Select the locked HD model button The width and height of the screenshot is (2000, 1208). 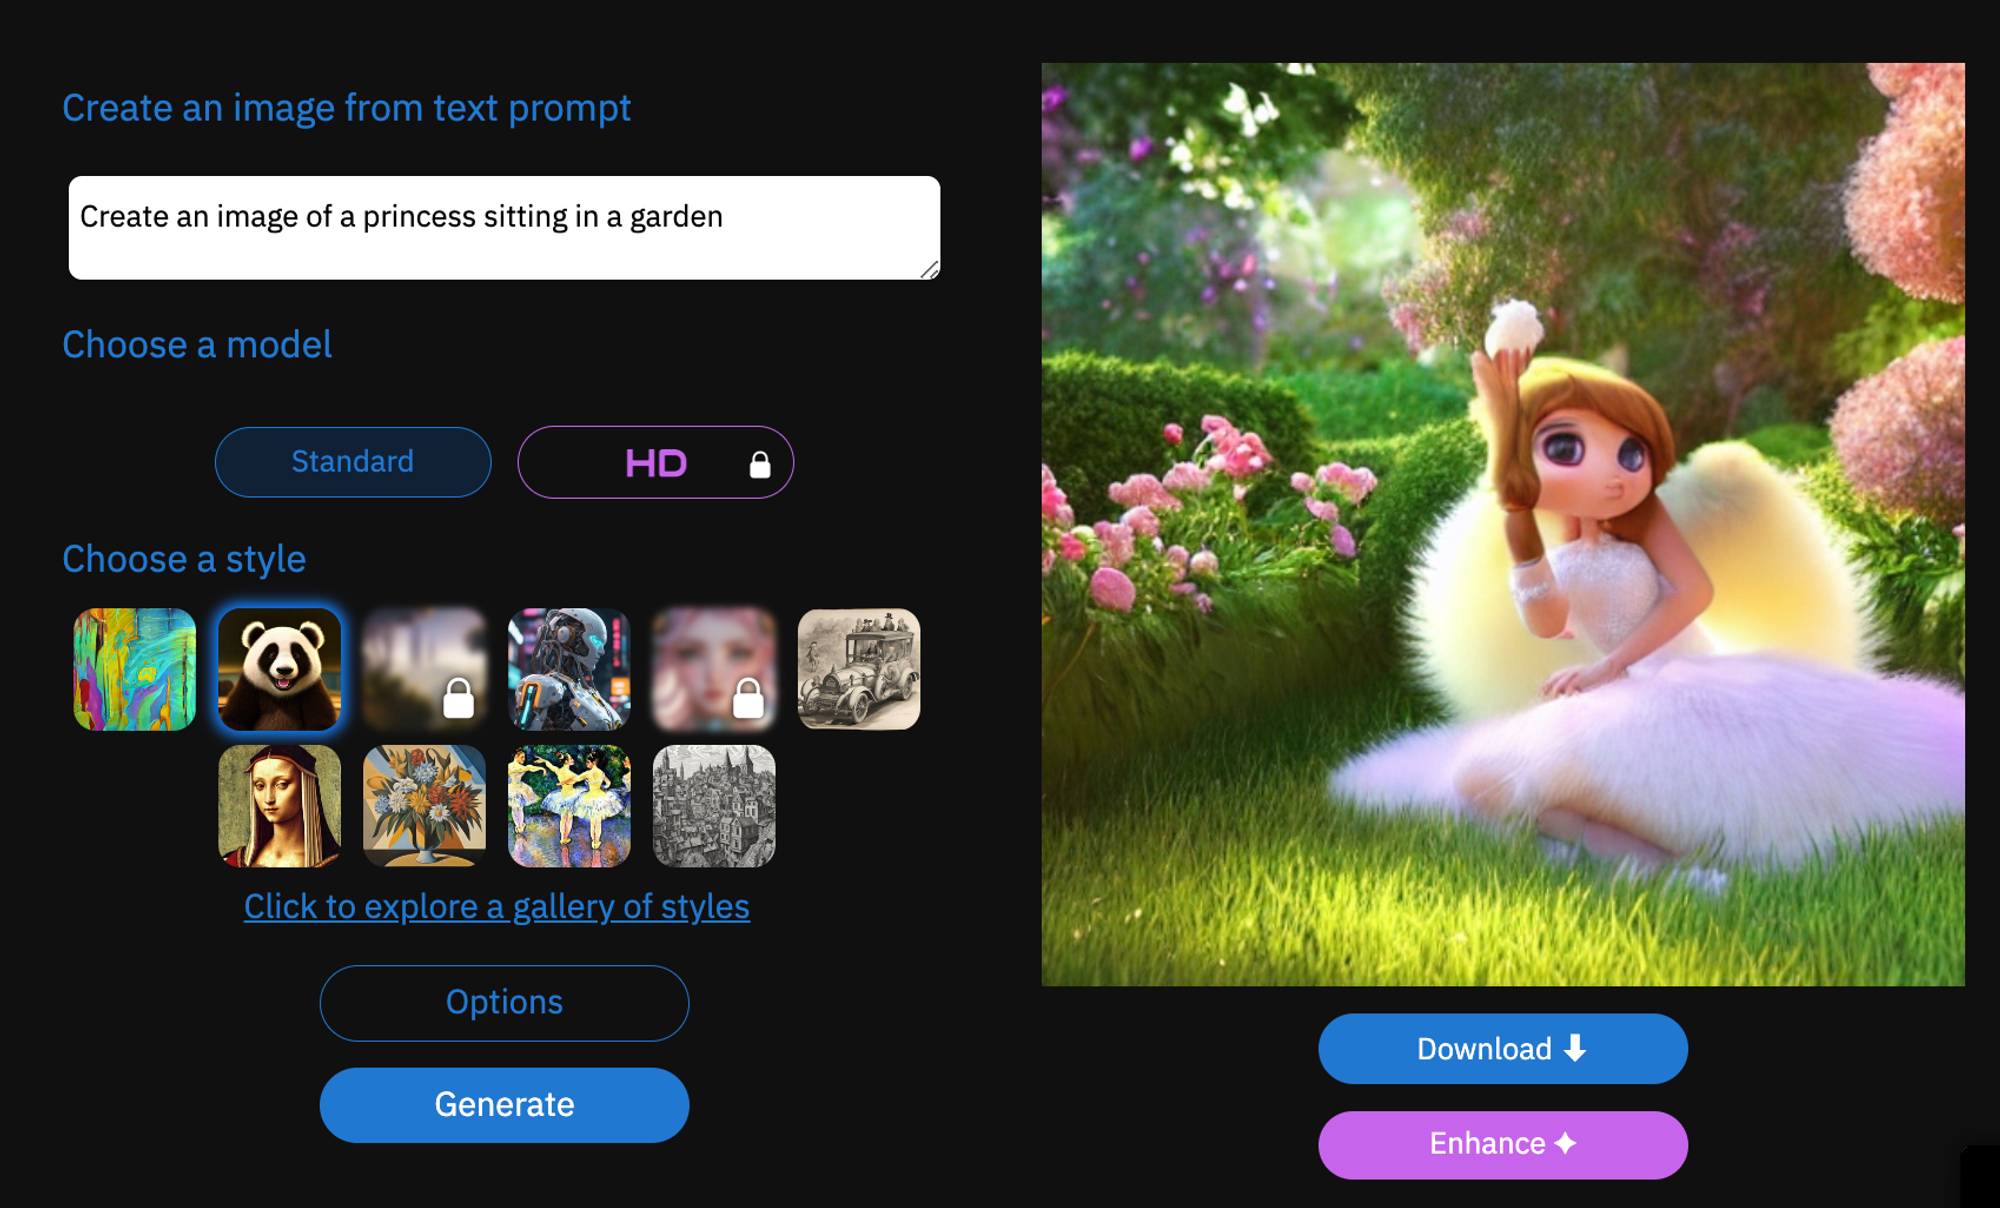pyautogui.click(x=656, y=462)
